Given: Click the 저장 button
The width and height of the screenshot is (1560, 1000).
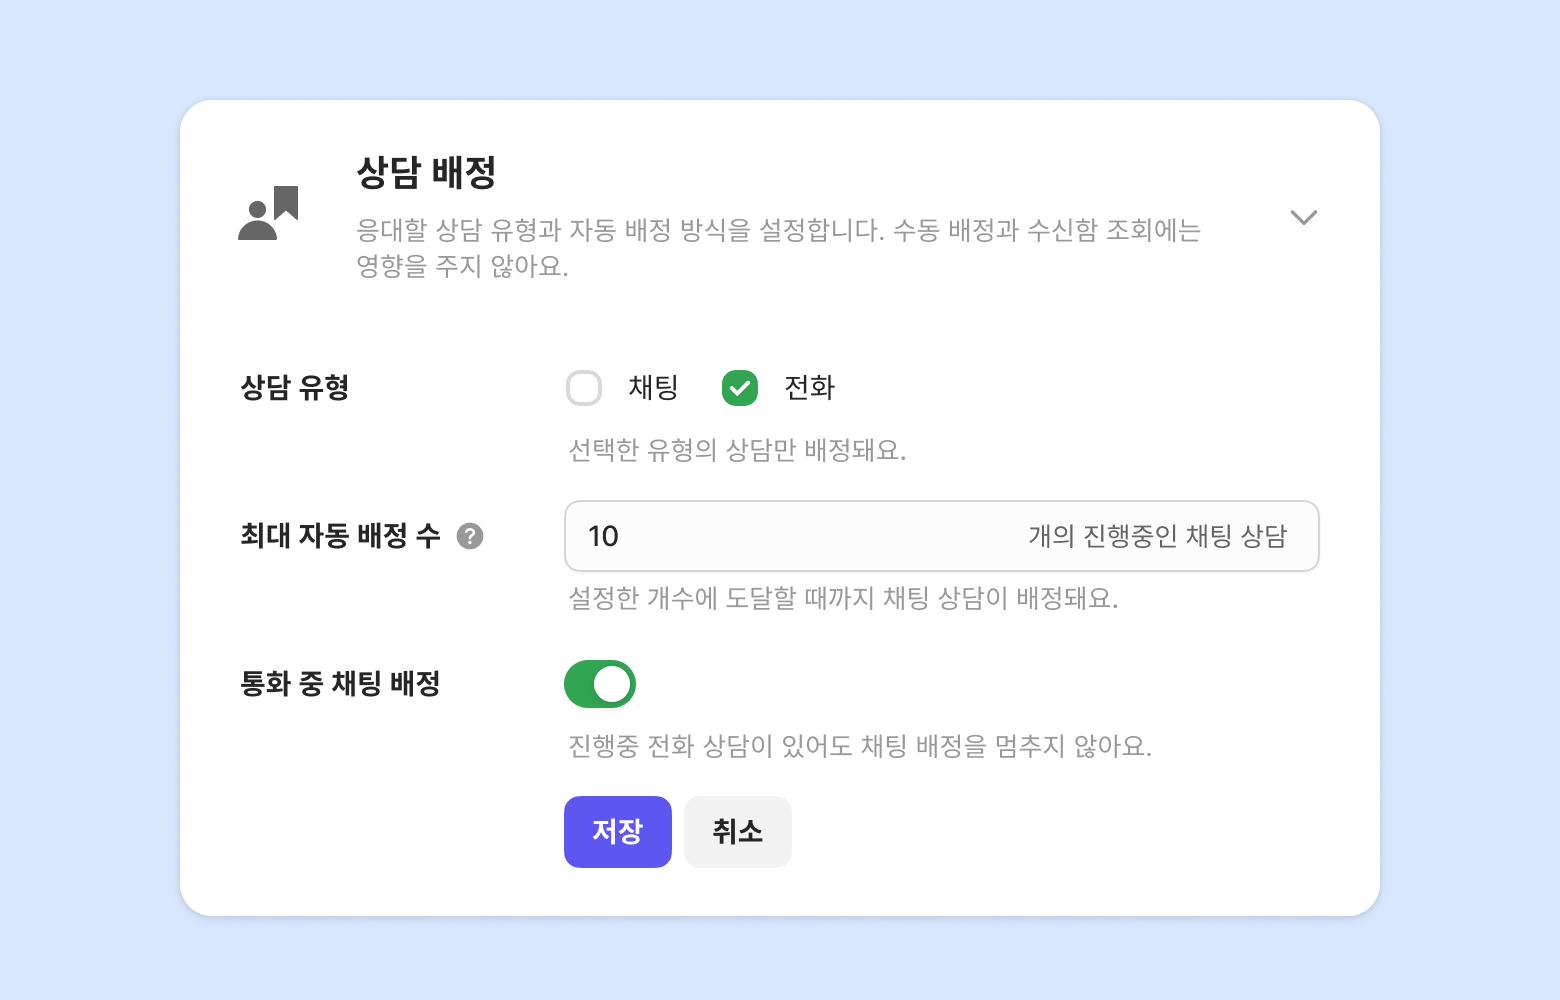Looking at the screenshot, I should click(617, 832).
